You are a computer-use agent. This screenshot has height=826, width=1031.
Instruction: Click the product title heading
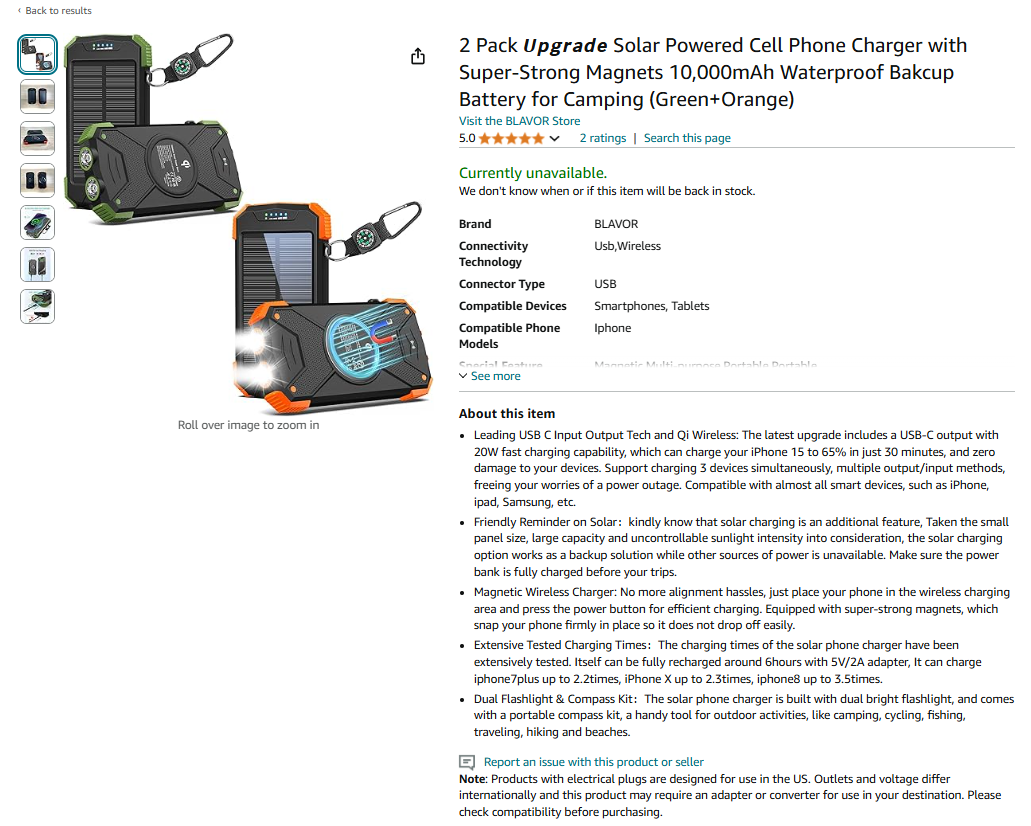(713, 72)
